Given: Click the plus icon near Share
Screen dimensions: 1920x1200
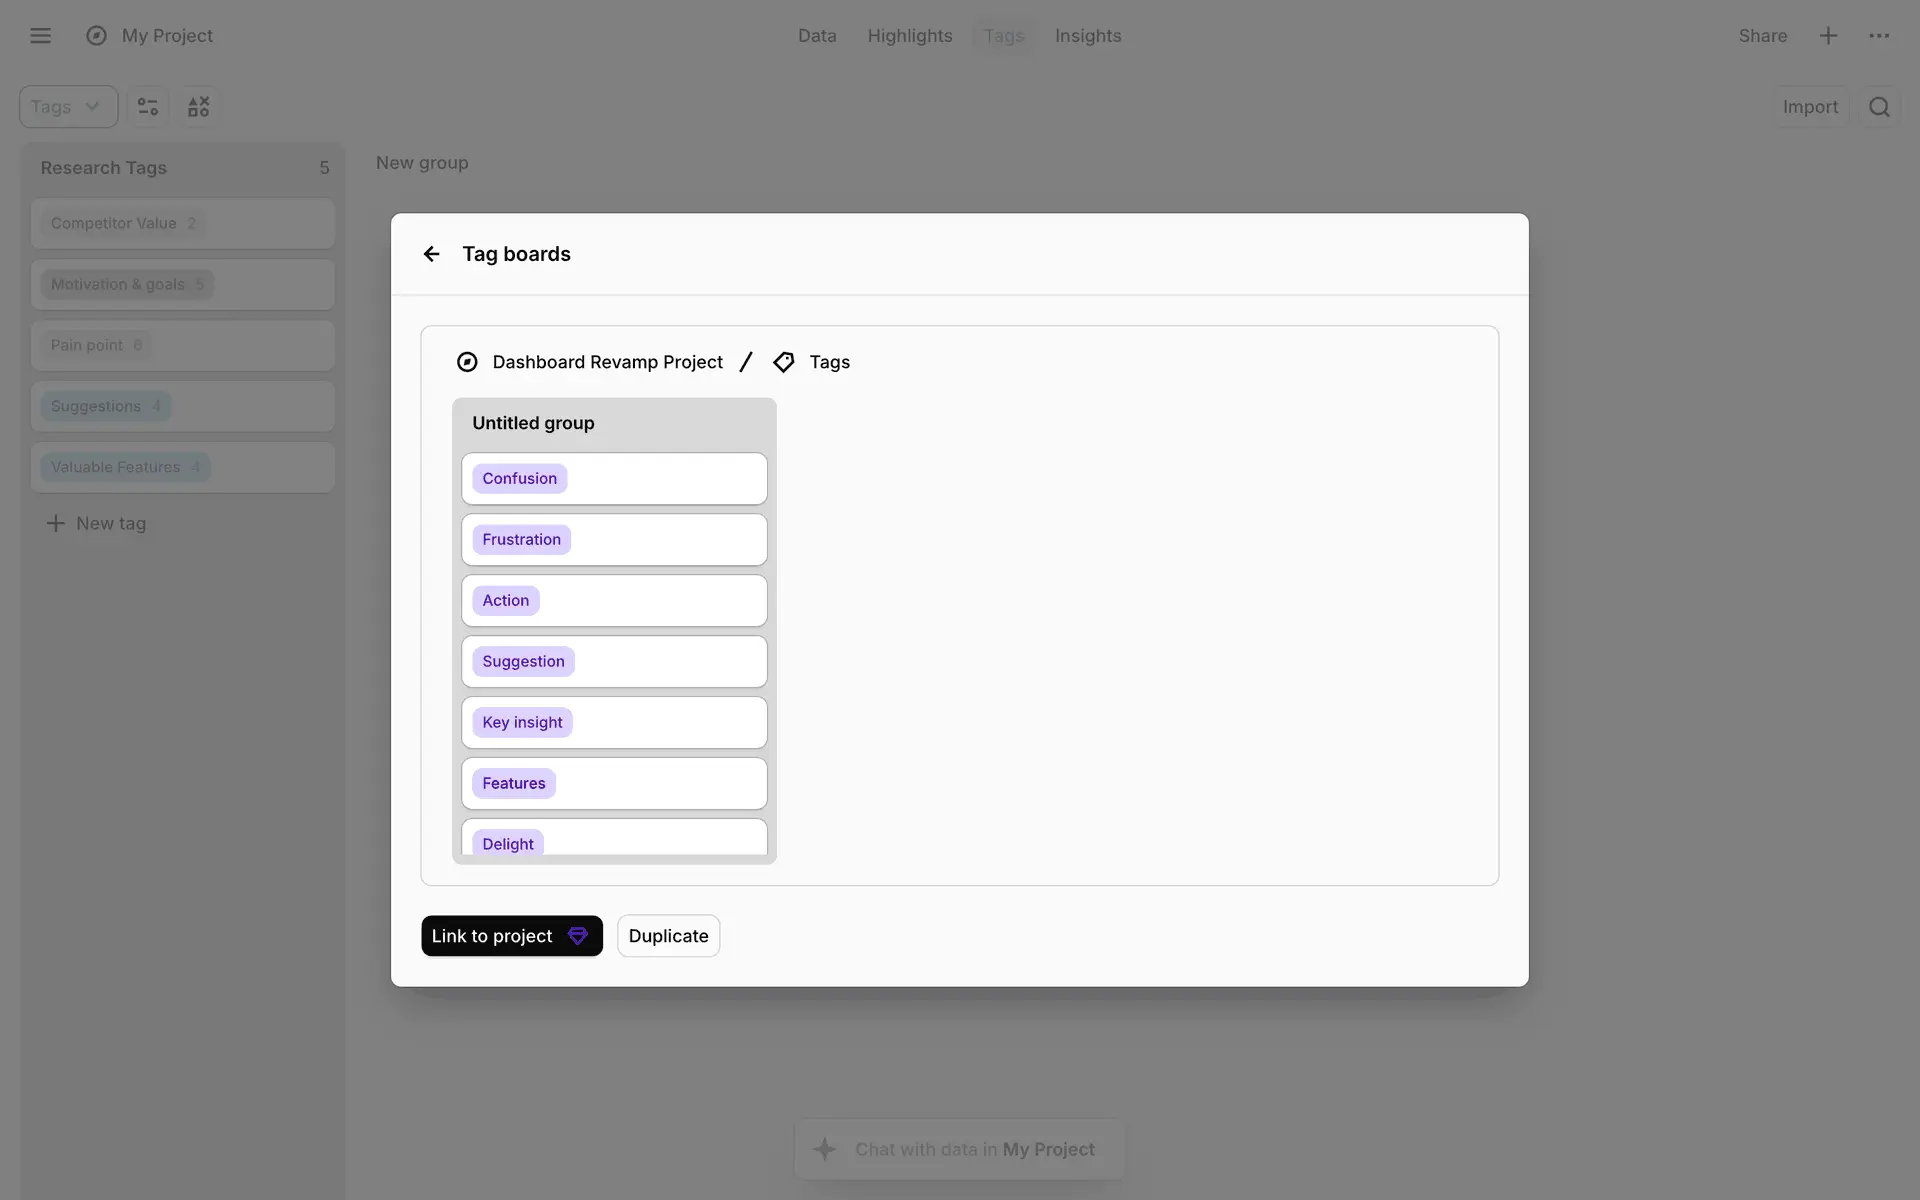Looking at the screenshot, I should (x=1828, y=36).
